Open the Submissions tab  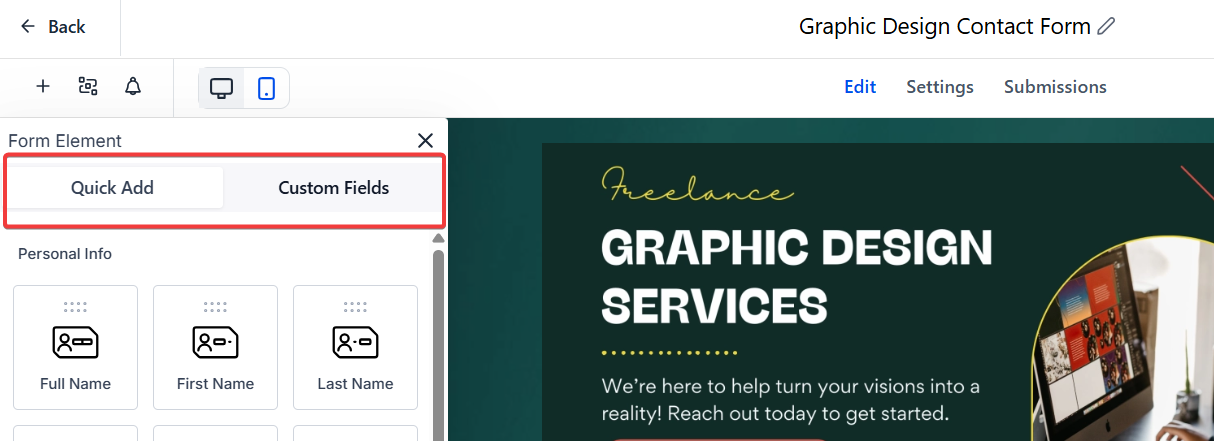[1055, 87]
